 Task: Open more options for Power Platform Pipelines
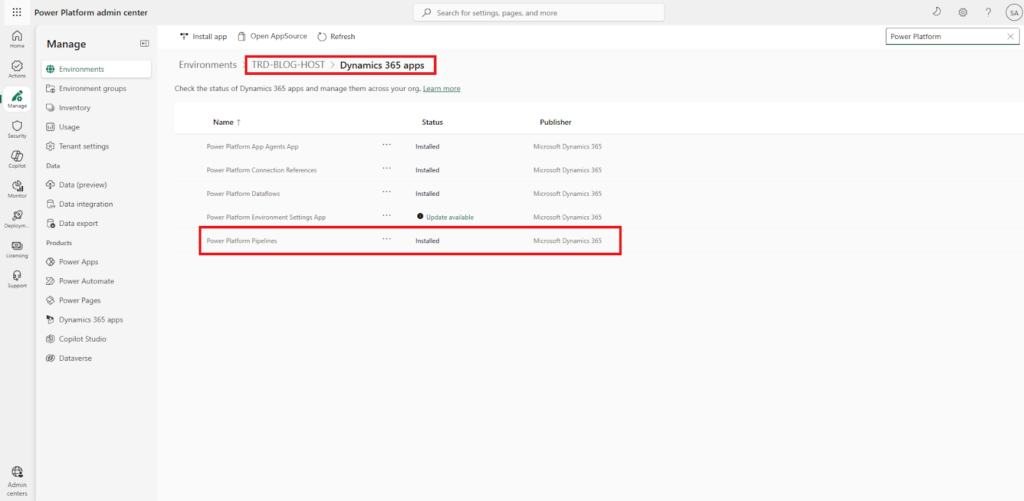pos(386,240)
